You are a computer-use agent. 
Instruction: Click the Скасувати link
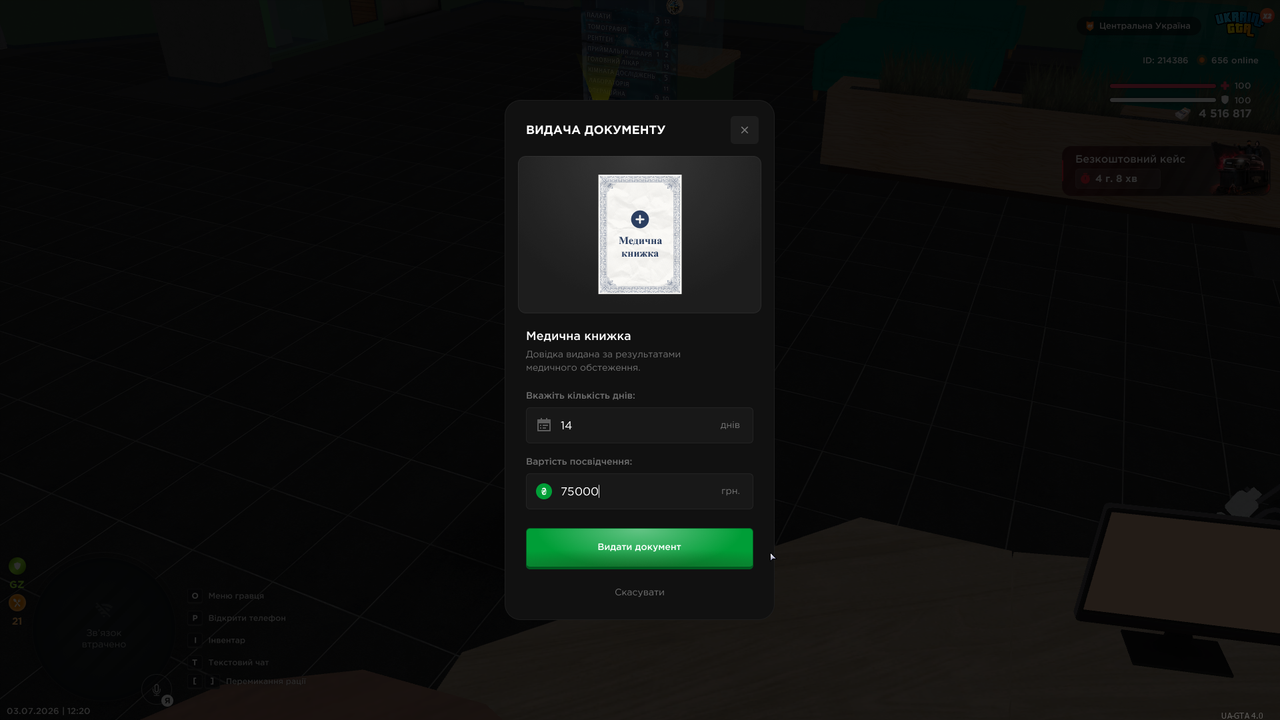(639, 592)
